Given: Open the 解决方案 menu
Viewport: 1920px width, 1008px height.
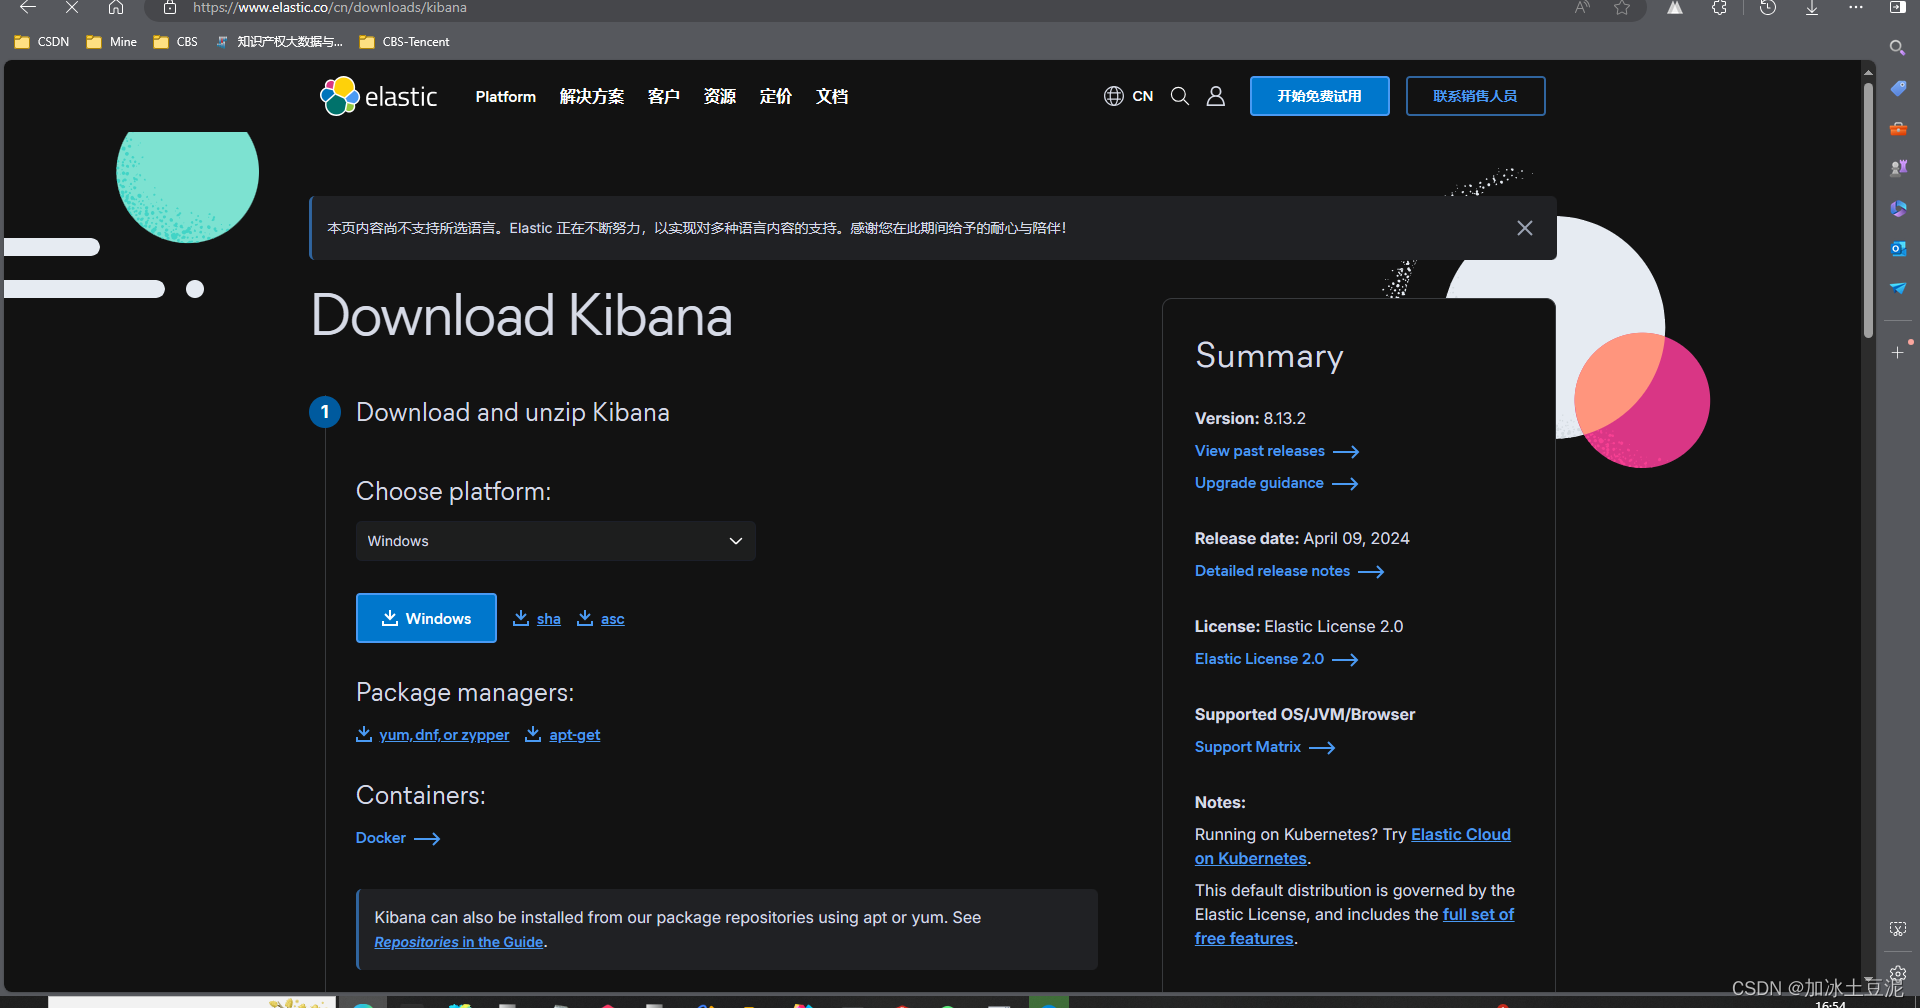Looking at the screenshot, I should pos(592,96).
